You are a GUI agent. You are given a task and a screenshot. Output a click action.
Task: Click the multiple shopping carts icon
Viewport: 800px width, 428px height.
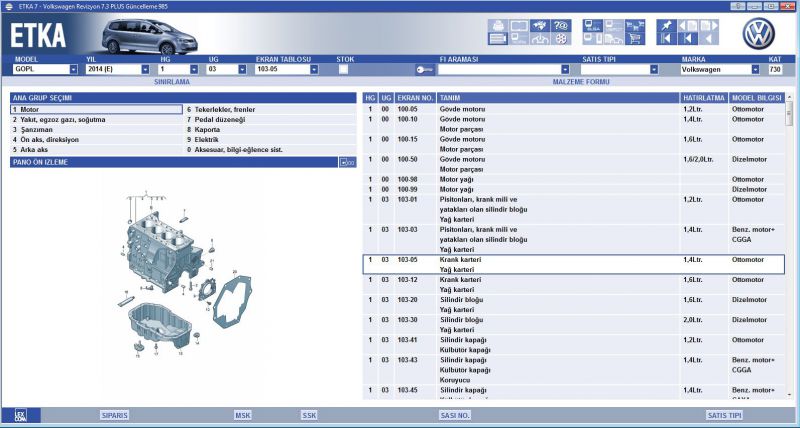(635, 26)
